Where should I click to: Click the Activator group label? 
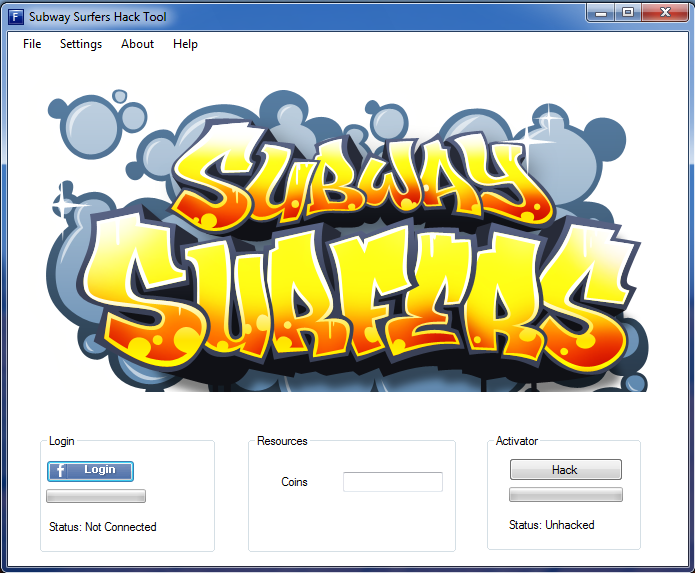(517, 441)
